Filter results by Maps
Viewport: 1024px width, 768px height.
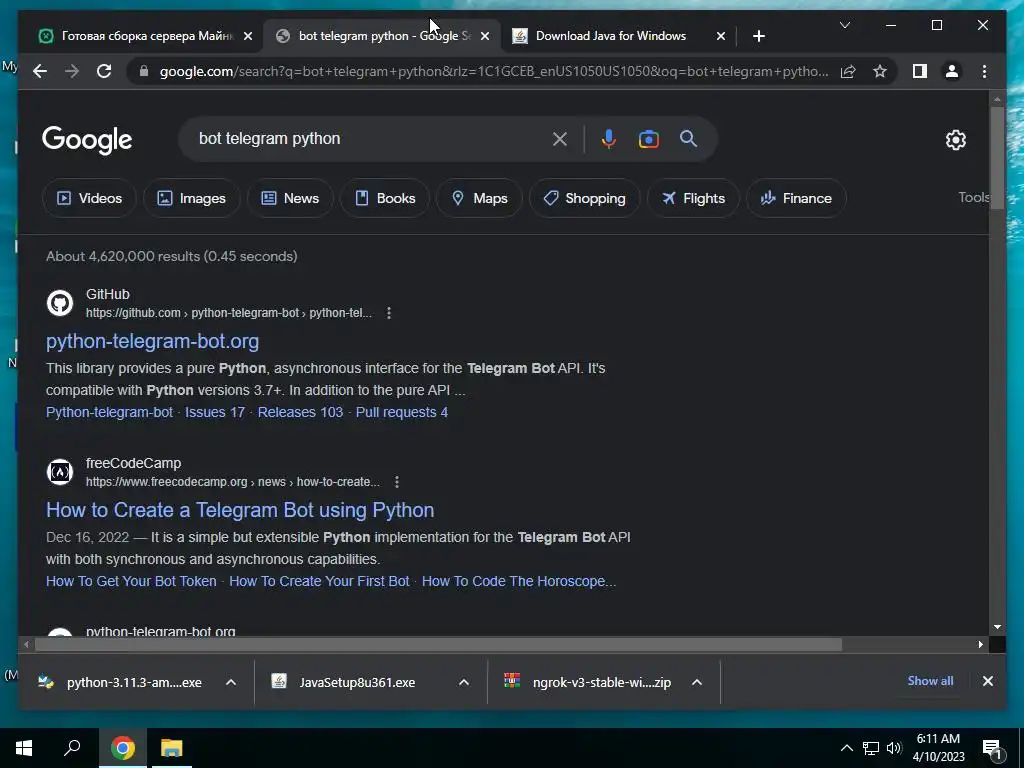click(479, 198)
